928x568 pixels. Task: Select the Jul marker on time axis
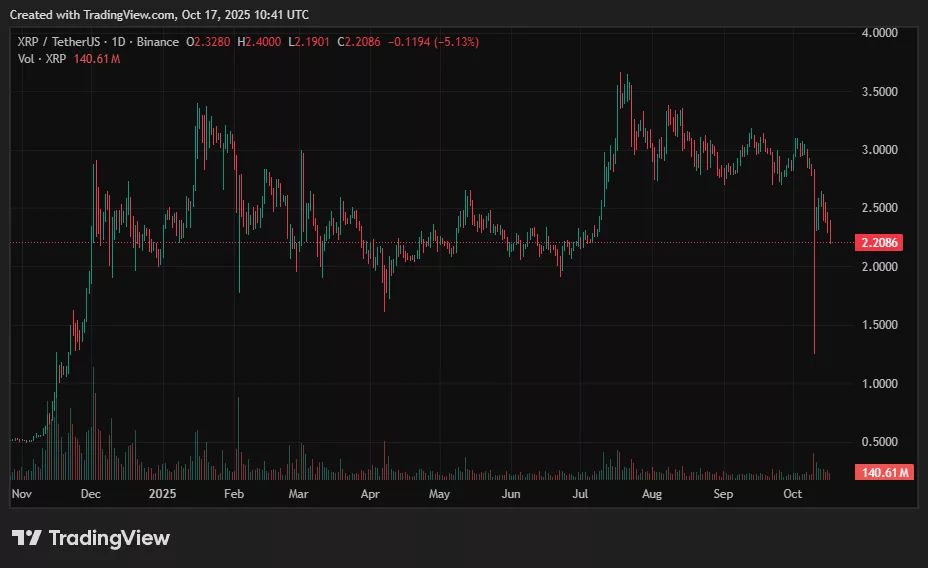(x=580, y=494)
